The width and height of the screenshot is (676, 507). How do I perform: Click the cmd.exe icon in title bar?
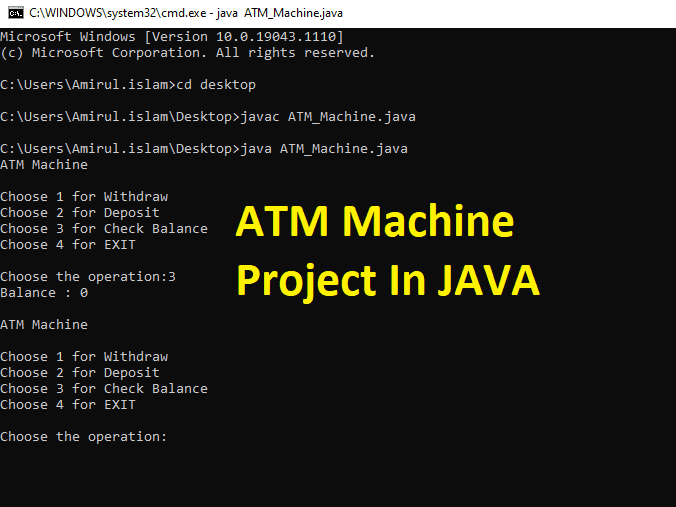coord(16,13)
